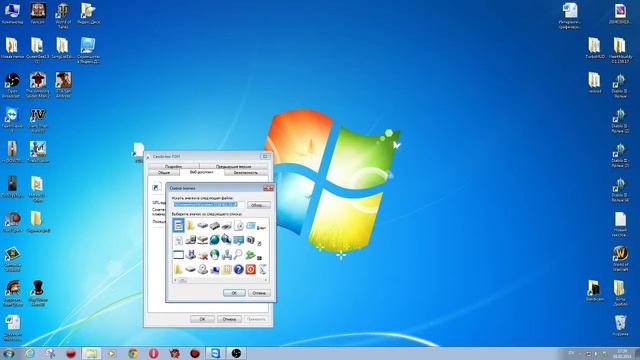Open the Подробно tab
Screen dimensions: 640x360
[173, 167]
